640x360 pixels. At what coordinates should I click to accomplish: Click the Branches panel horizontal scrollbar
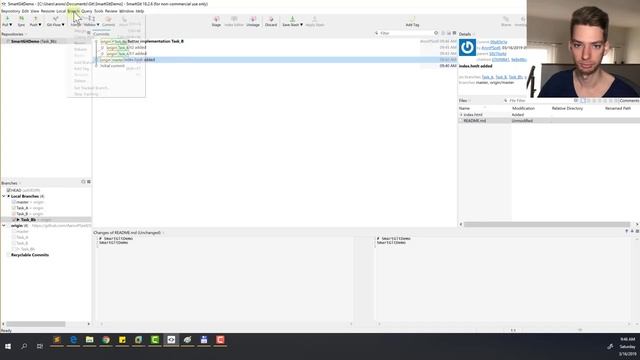point(36,324)
